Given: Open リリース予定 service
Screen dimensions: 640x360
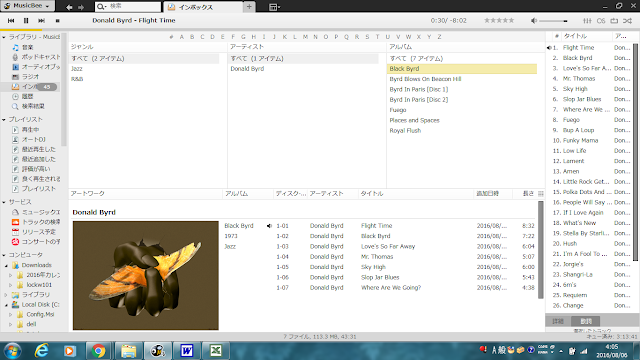Looking at the screenshot, I should 34,232.
